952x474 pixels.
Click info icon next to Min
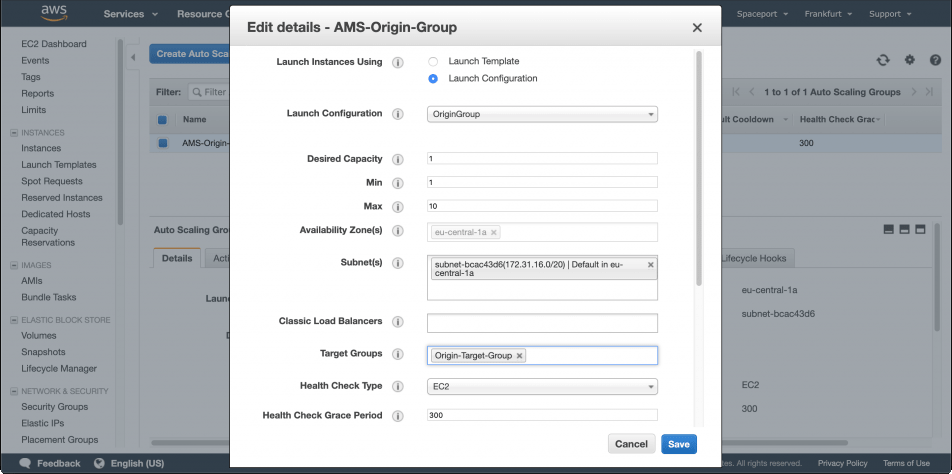click(x=398, y=183)
